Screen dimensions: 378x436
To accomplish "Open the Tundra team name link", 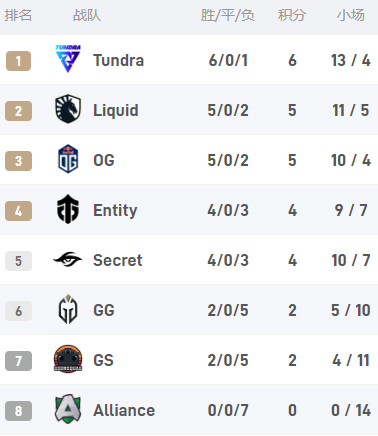I will pyautogui.click(x=118, y=60).
